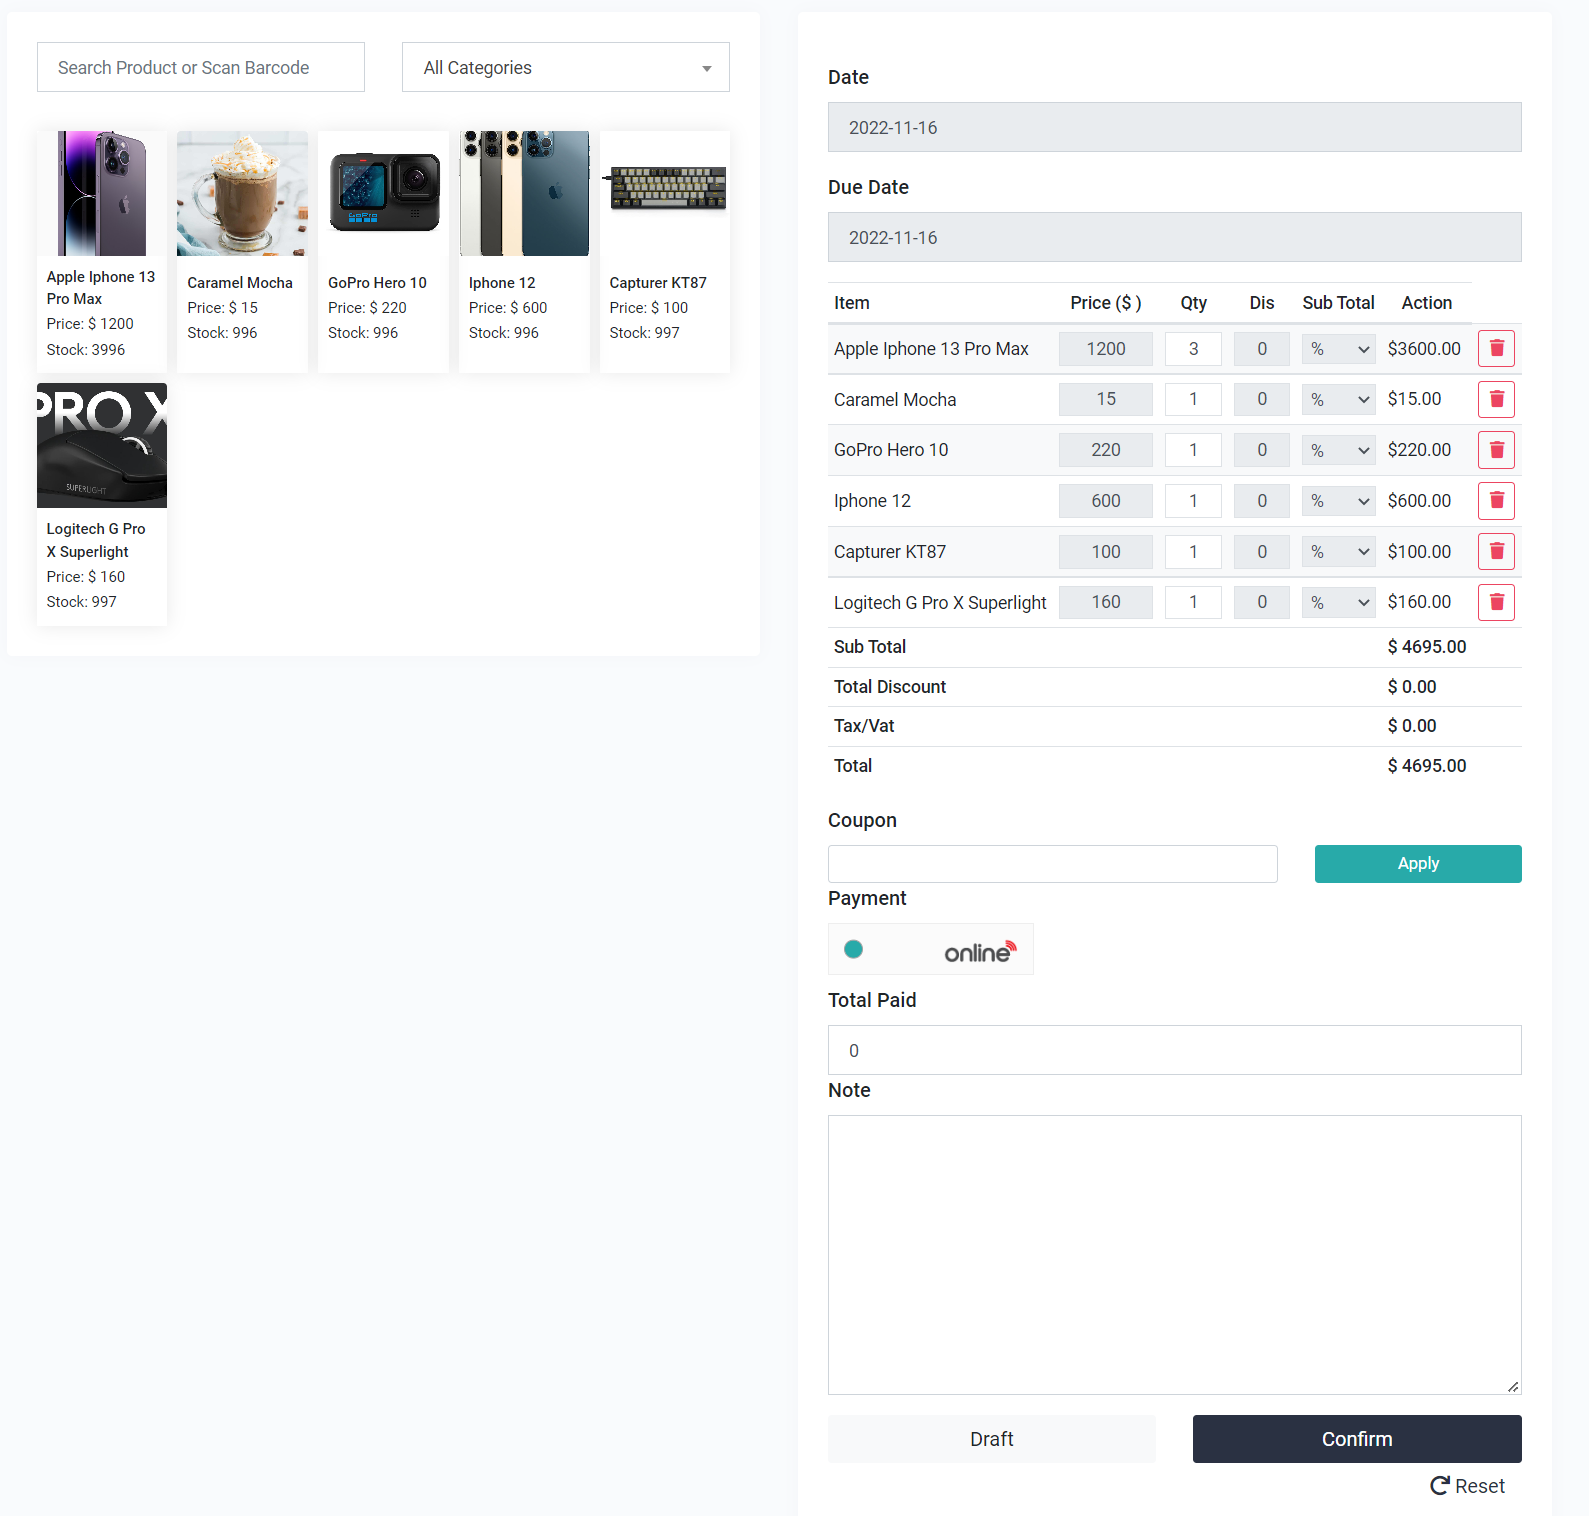Viewport: 1589px width, 1516px height.
Task: Open discount type dropdown for Iphone 12
Action: pyautogui.click(x=1338, y=501)
